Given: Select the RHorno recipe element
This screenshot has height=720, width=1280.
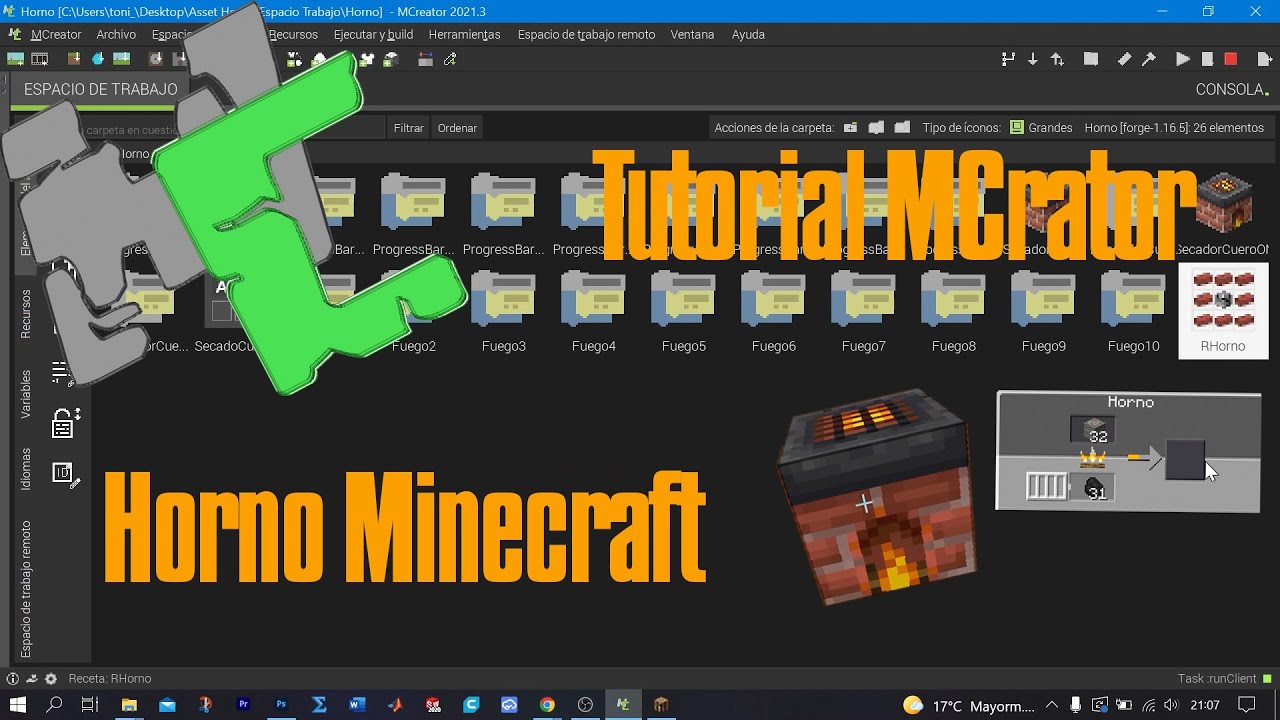Looking at the screenshot, I should (1223, 311).
